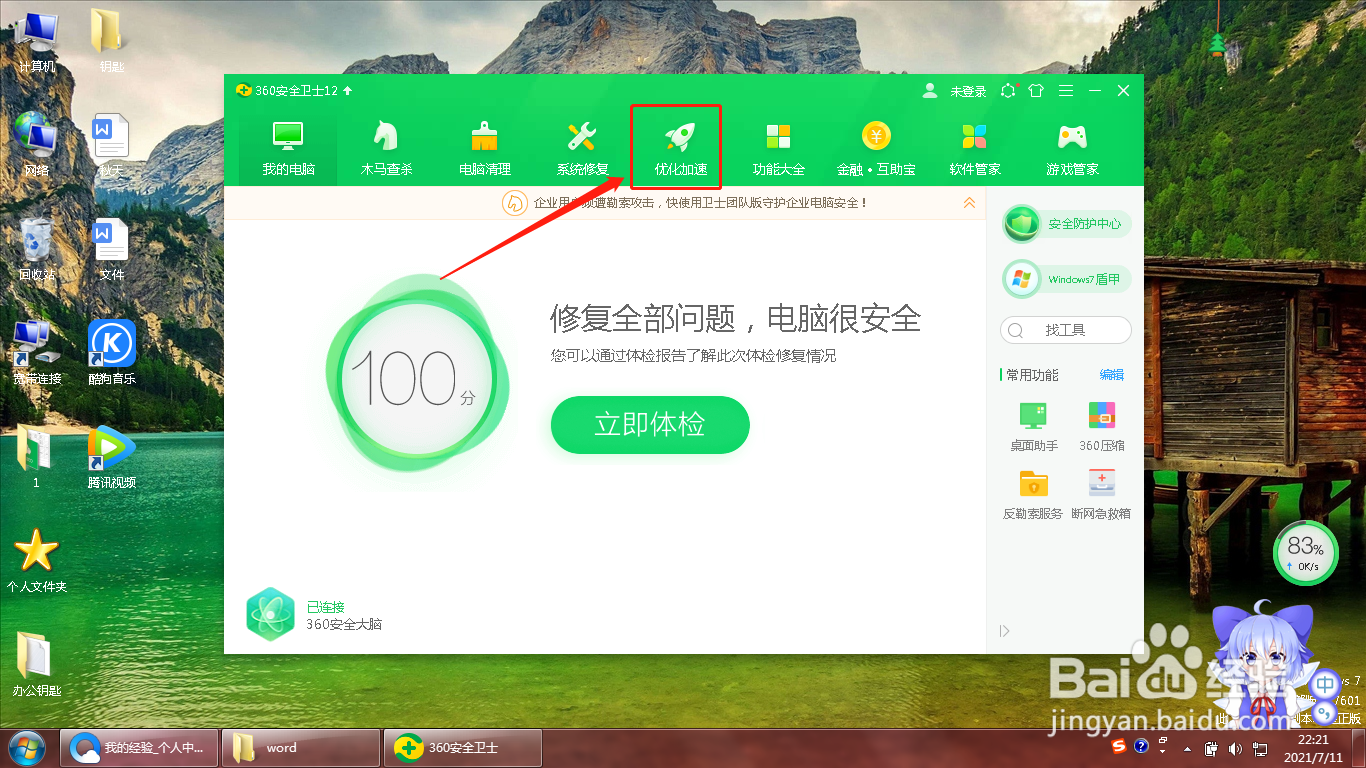The height and width of the screenshot is (768, 1366).
Task: Open 功能大全 feature list
Action: click(778, 148)
